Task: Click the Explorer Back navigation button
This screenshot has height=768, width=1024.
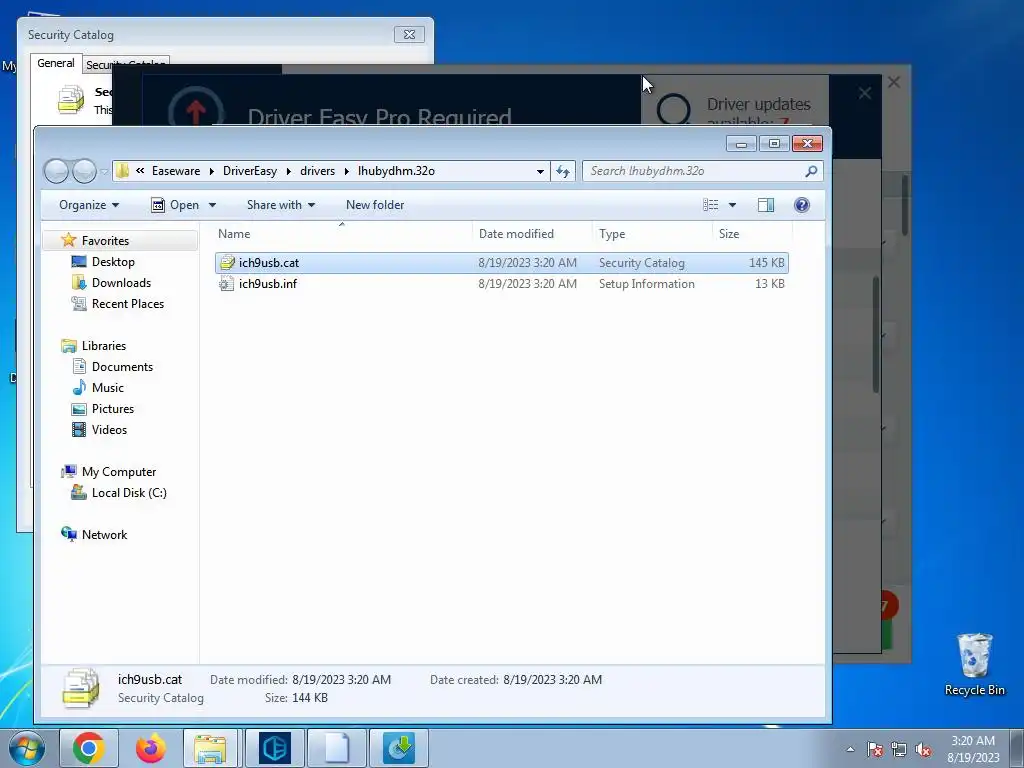Action: tap(56, 171)
